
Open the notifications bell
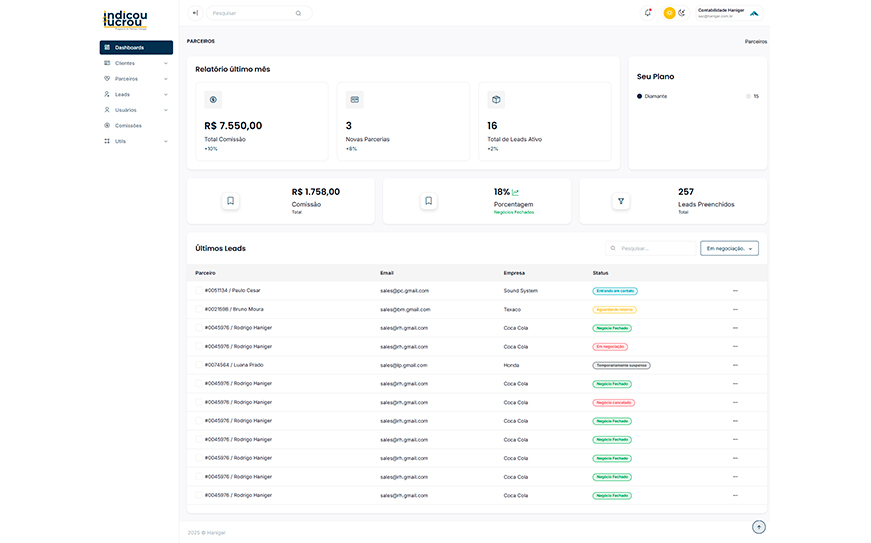point(648,13)
